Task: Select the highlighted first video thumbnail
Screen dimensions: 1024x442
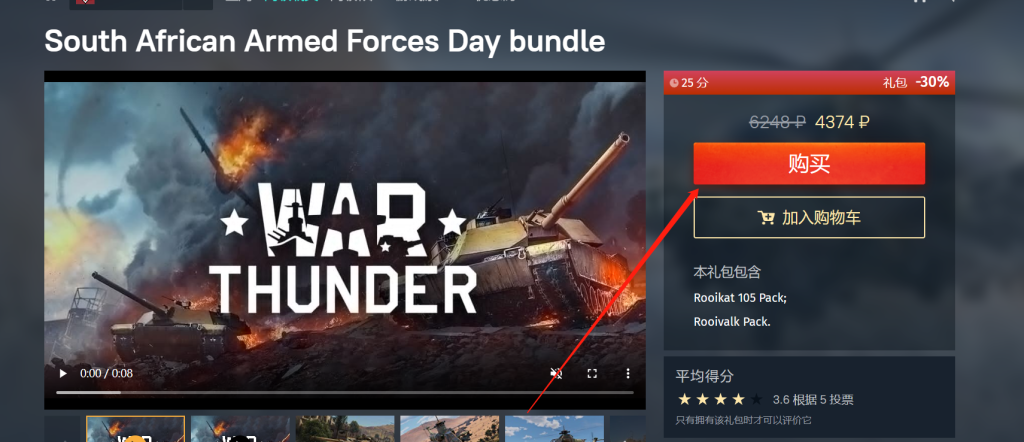Action: click(135, 429)
